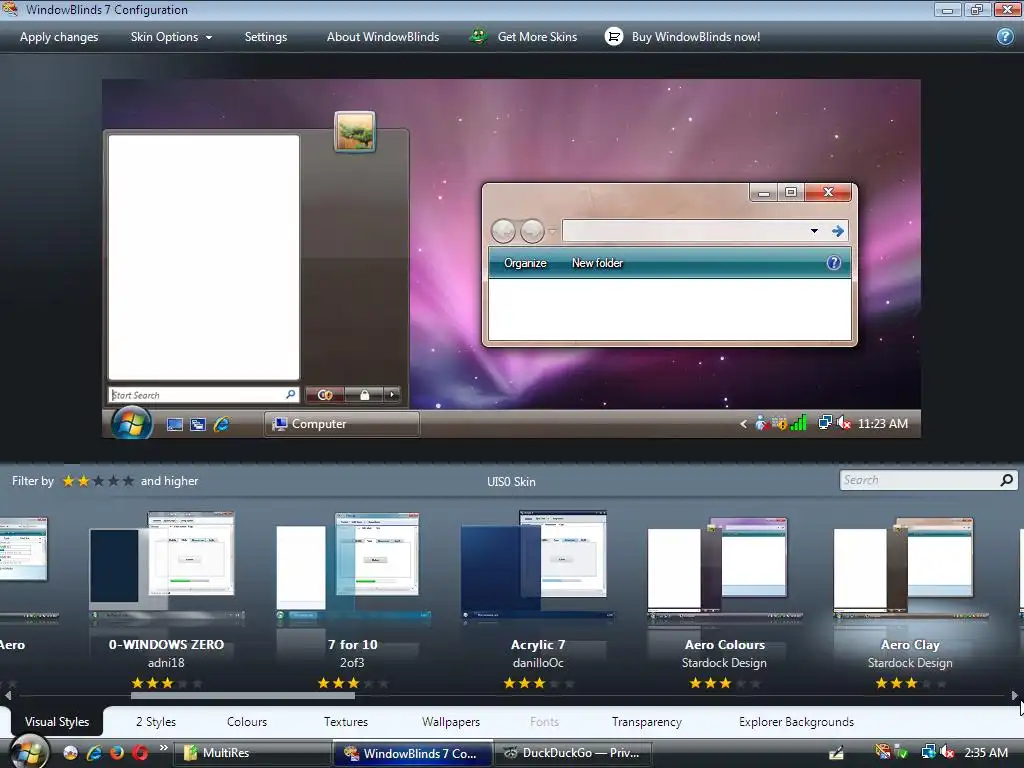Screen dimensions: 1024x768
Task: Open the Windows Start button on the taskbar
Action: [x=29, y=751]
